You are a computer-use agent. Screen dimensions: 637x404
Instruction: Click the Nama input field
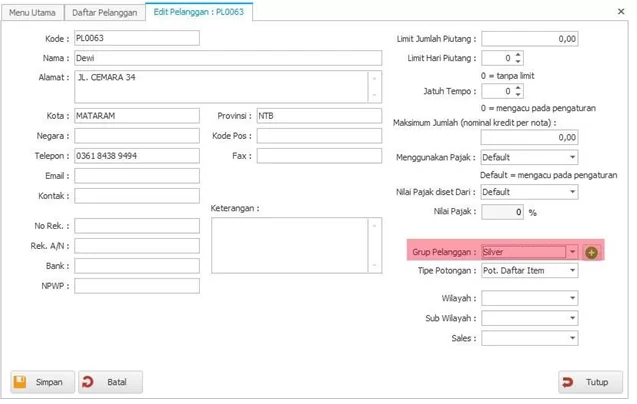[x=136, y=58]
